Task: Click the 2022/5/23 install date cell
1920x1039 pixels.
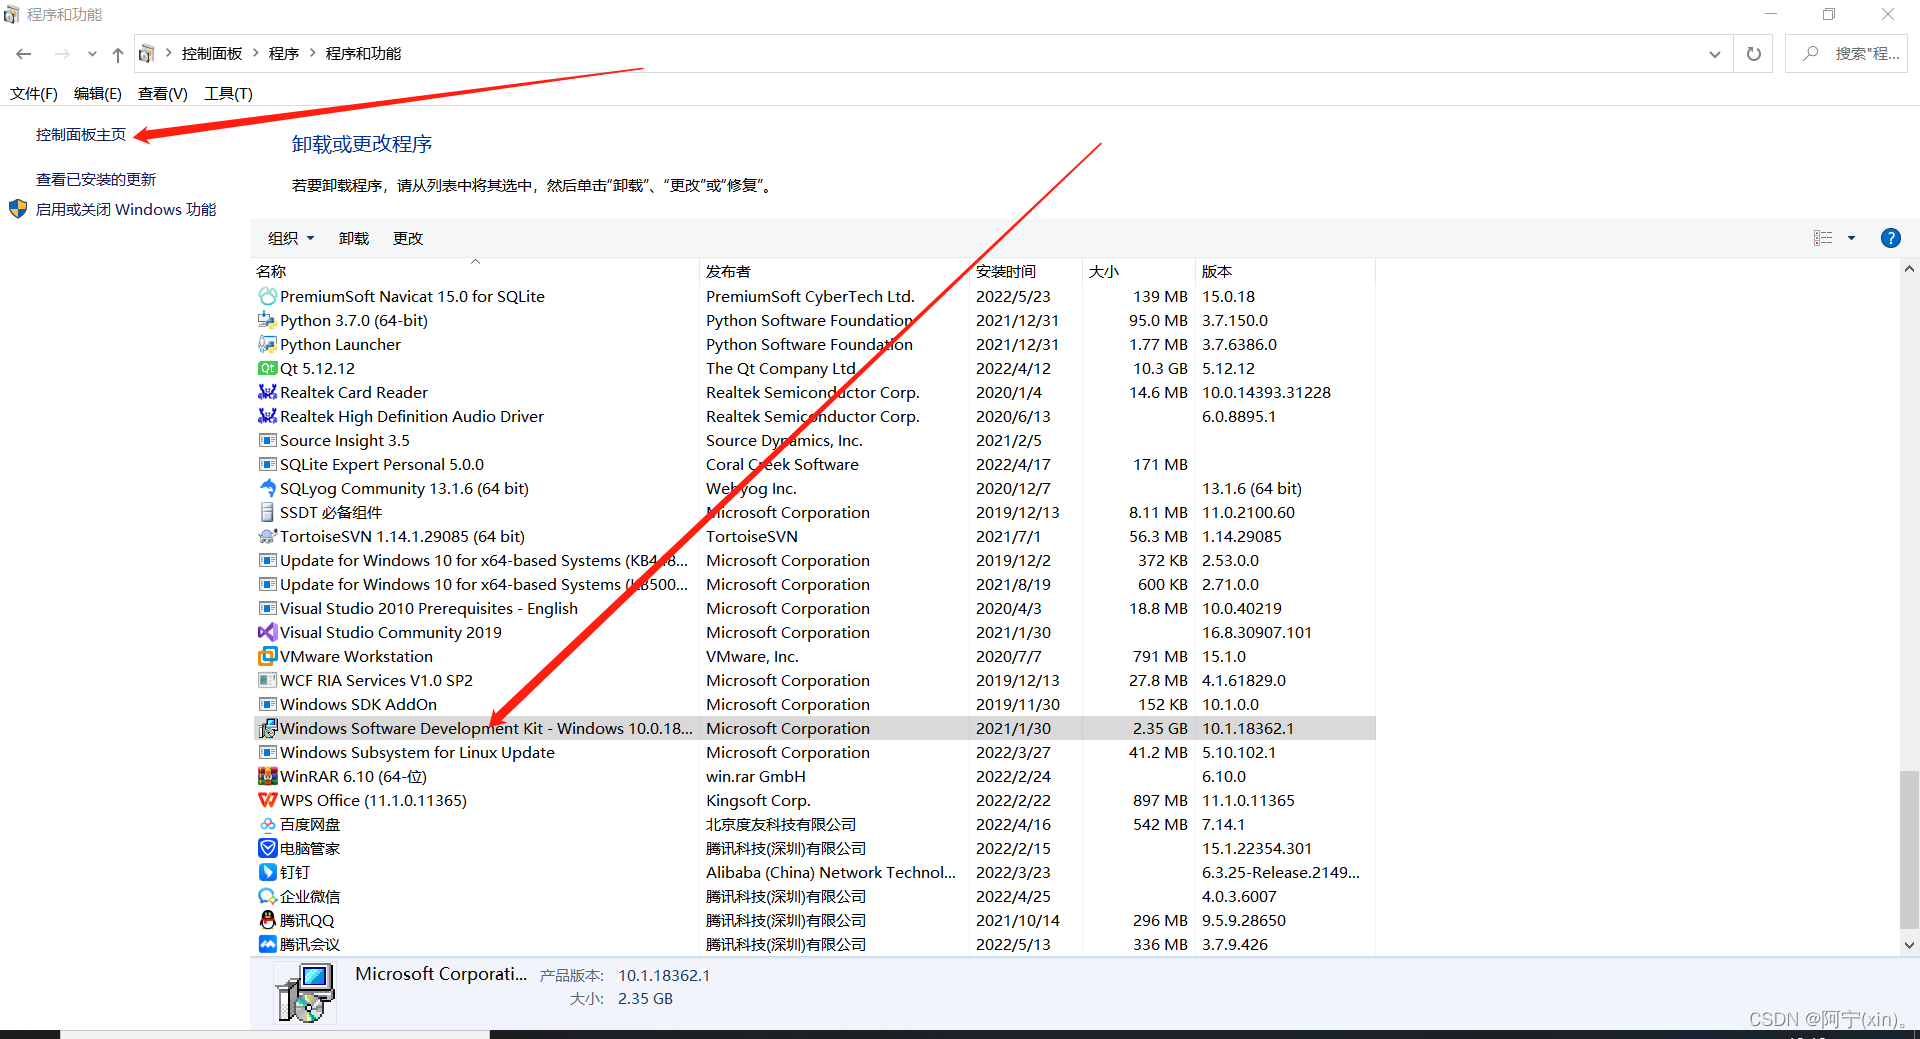Action: 1013,297
